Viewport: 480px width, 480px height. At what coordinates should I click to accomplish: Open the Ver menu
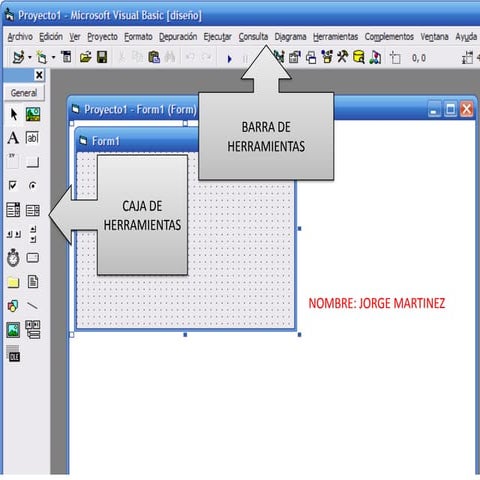point(75,37)
